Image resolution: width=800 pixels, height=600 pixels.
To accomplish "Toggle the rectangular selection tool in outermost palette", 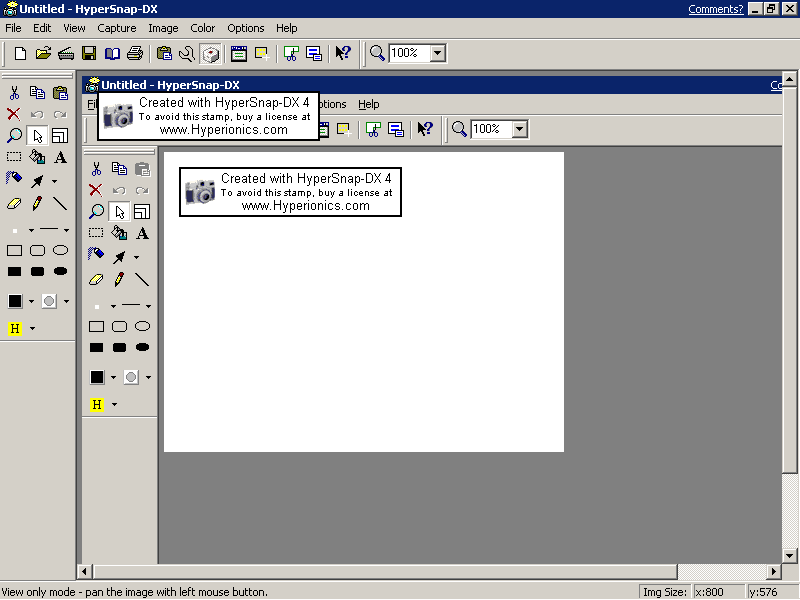I will 14,157.
